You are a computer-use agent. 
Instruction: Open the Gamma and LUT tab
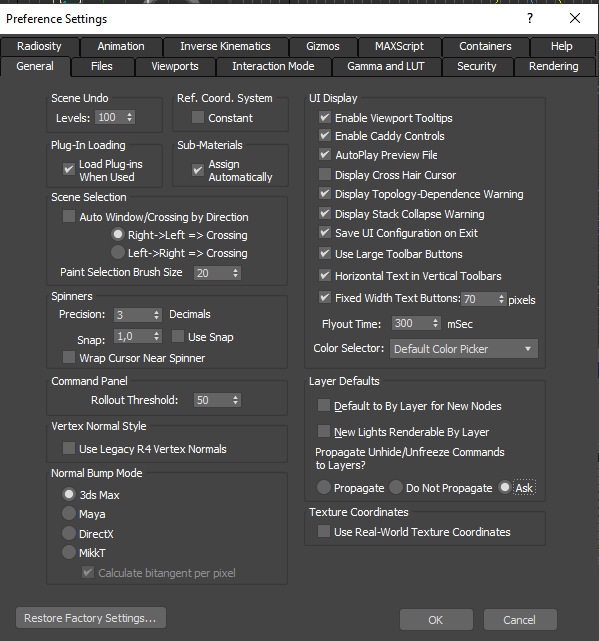tap(386, 66)
